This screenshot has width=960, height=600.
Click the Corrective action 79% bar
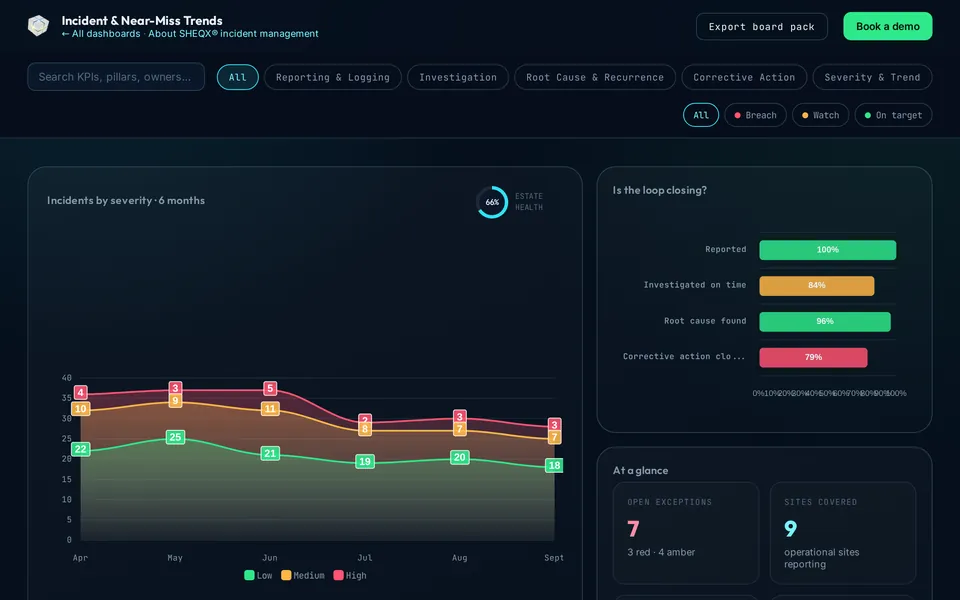point(813,357)
